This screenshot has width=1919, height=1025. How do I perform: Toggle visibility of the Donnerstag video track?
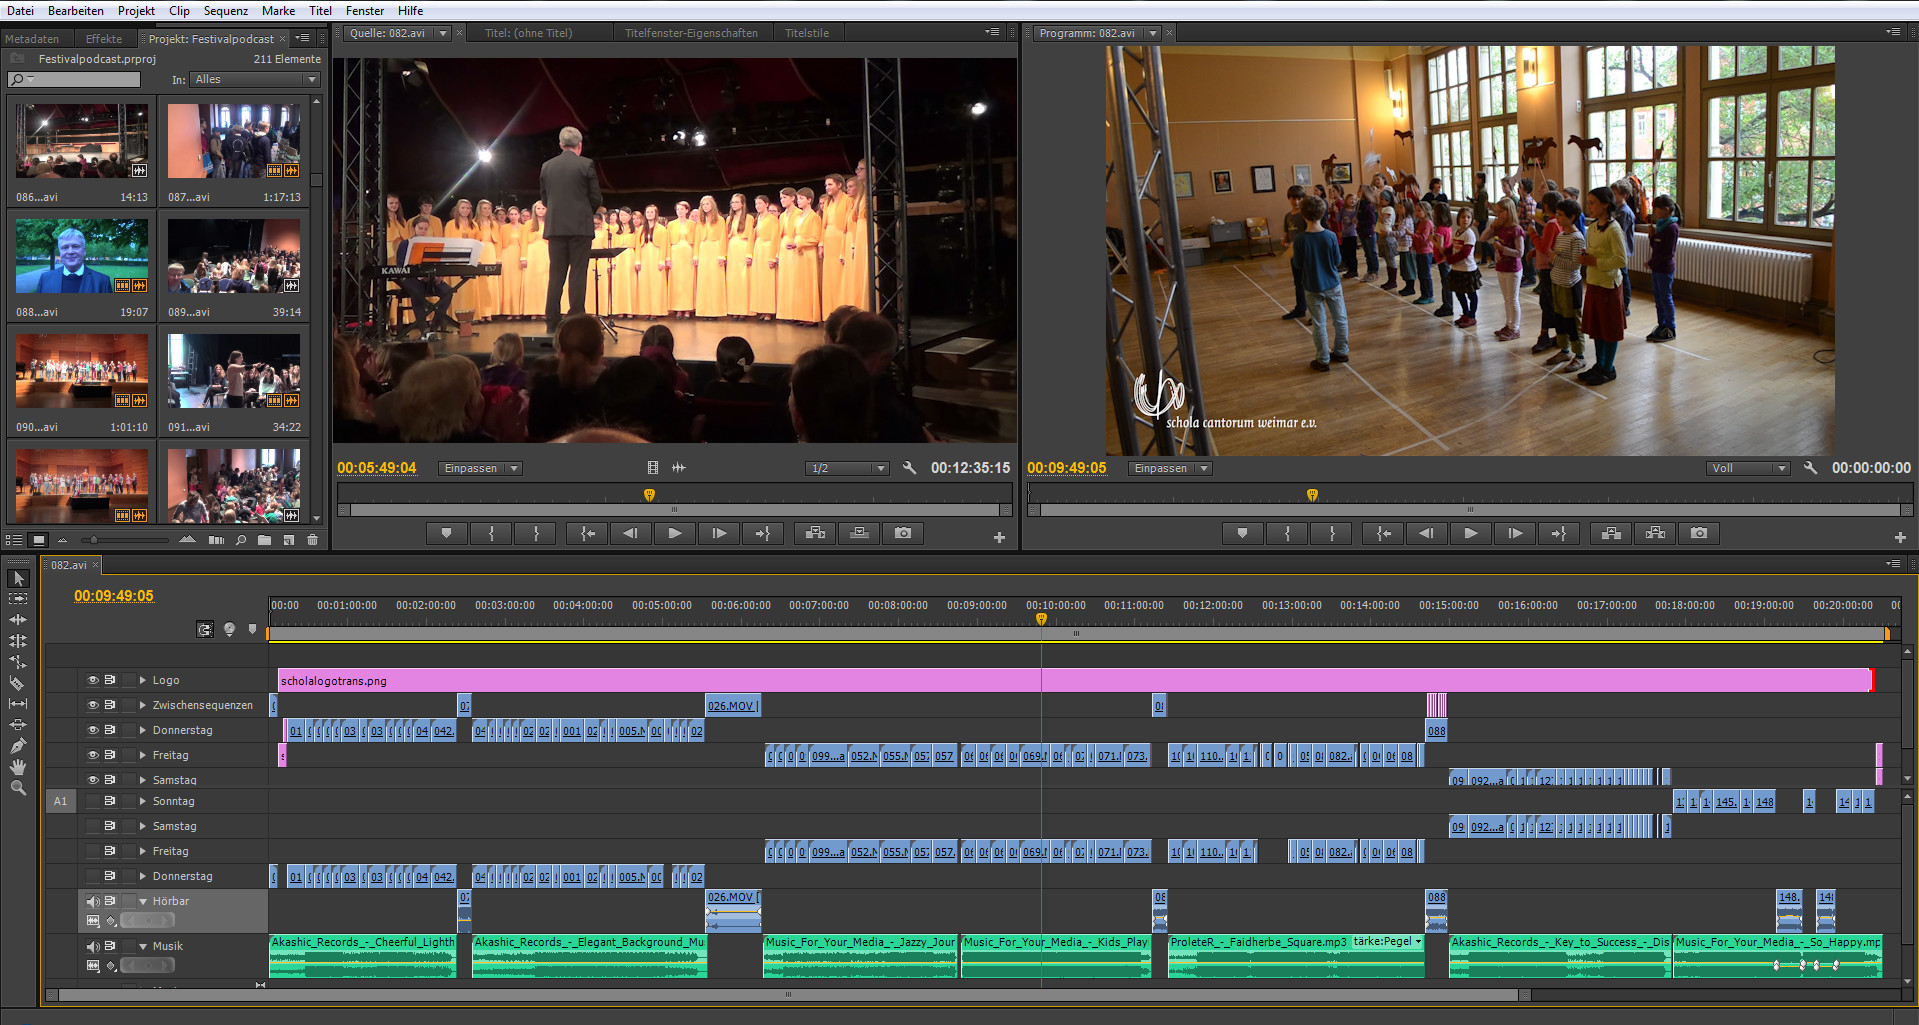(x=92, y=730)
